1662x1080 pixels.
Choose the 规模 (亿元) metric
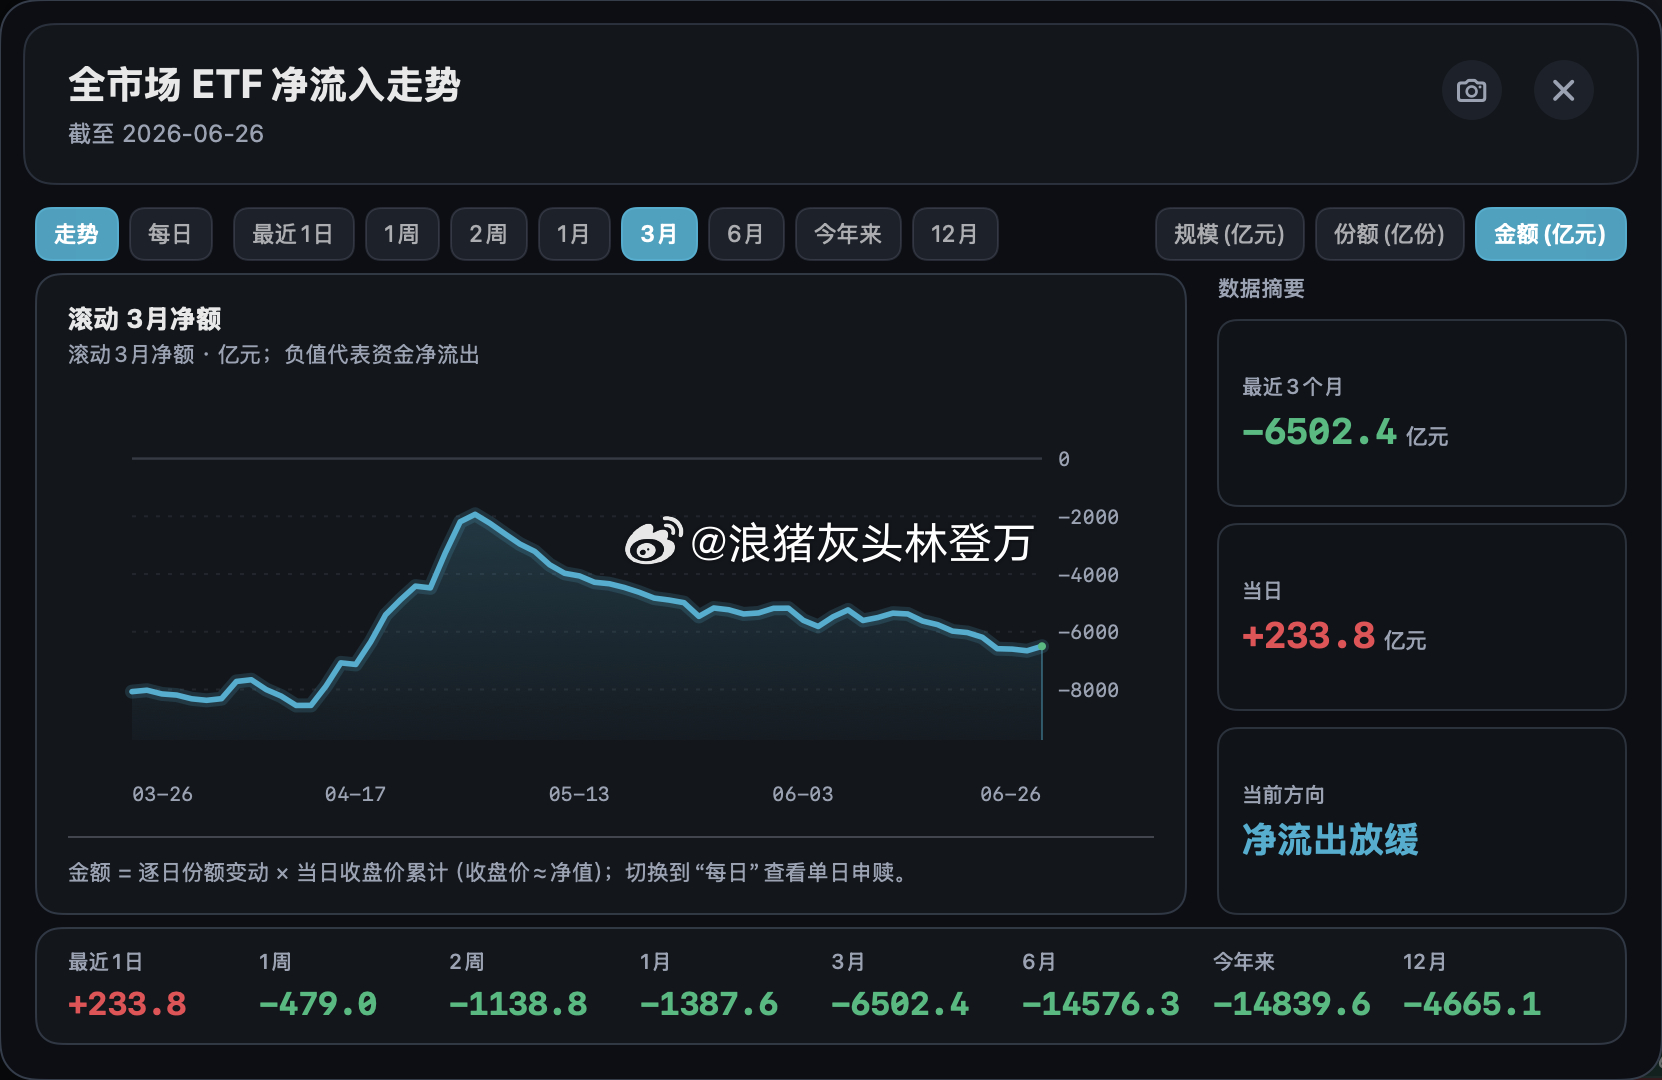1230,234
